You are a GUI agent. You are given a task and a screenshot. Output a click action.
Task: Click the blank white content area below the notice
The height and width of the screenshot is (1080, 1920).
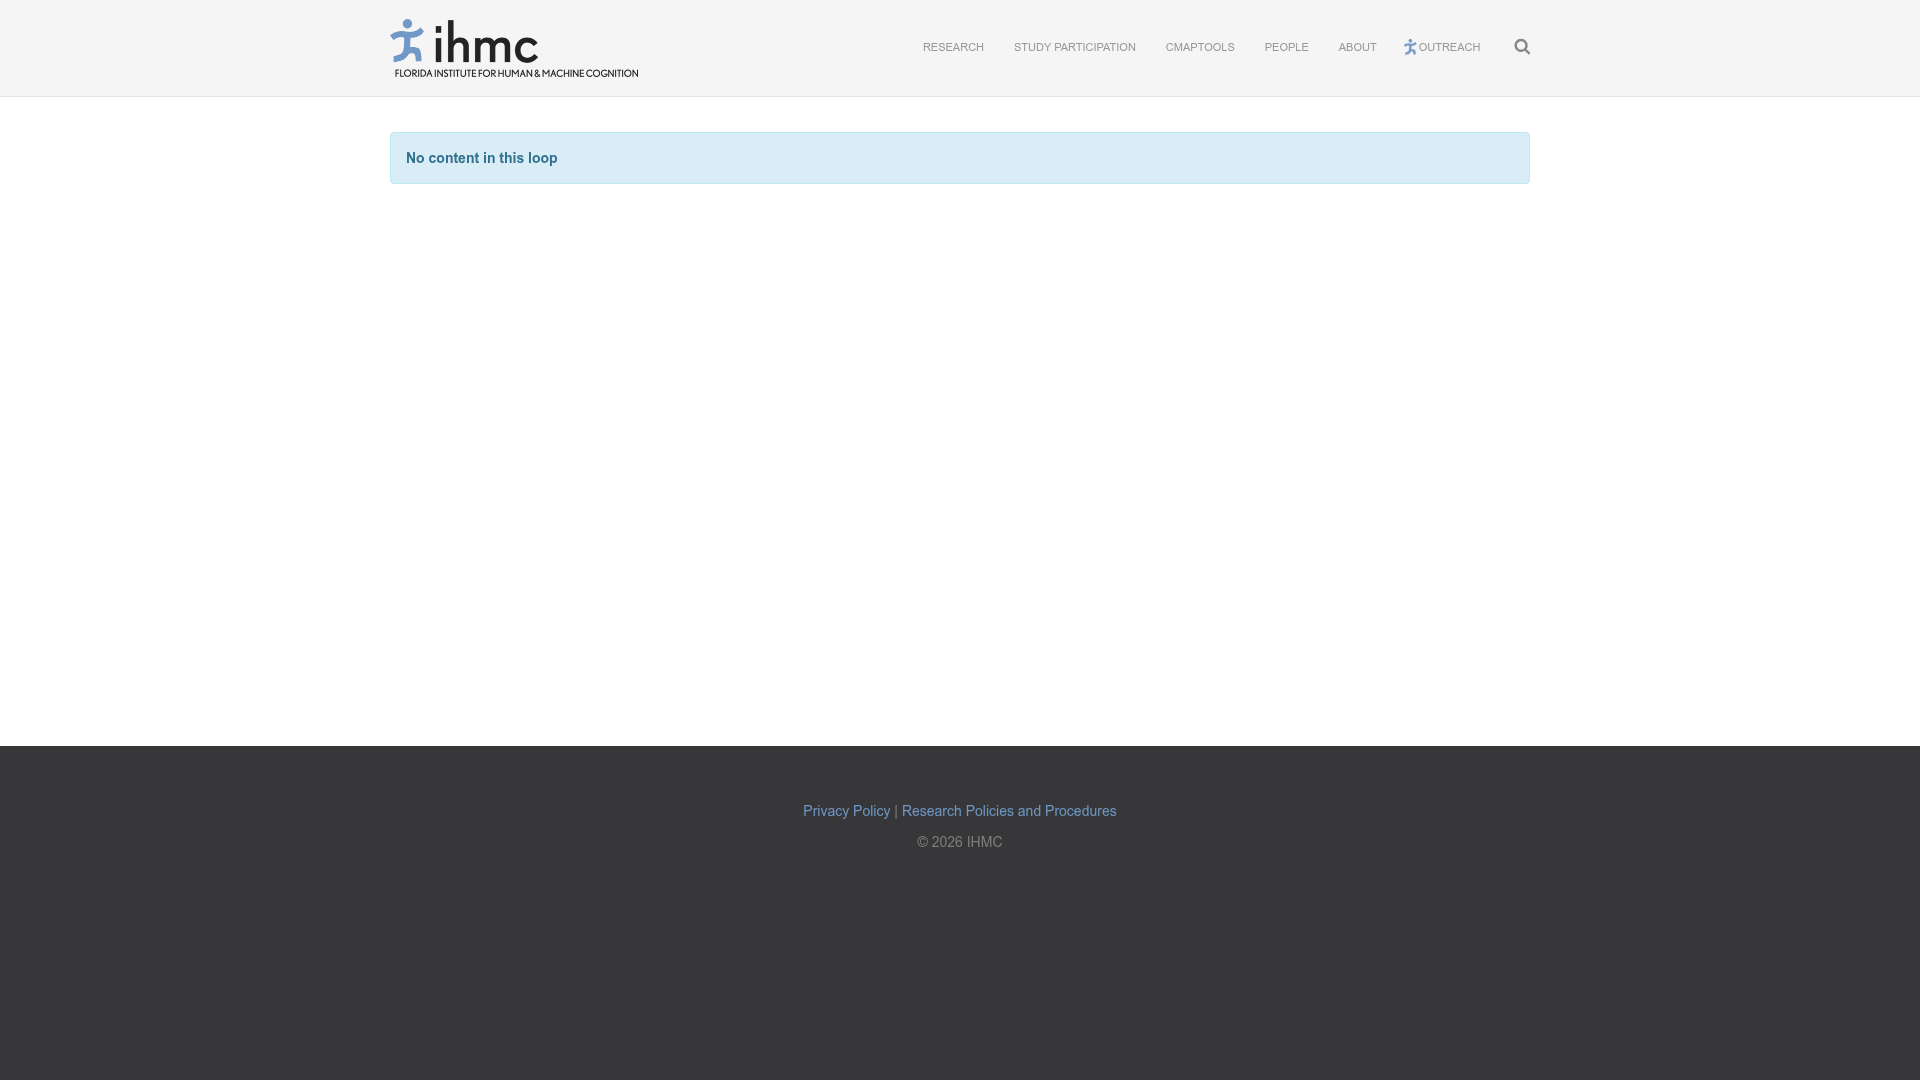pyautogui.click(x=960, y=450)
